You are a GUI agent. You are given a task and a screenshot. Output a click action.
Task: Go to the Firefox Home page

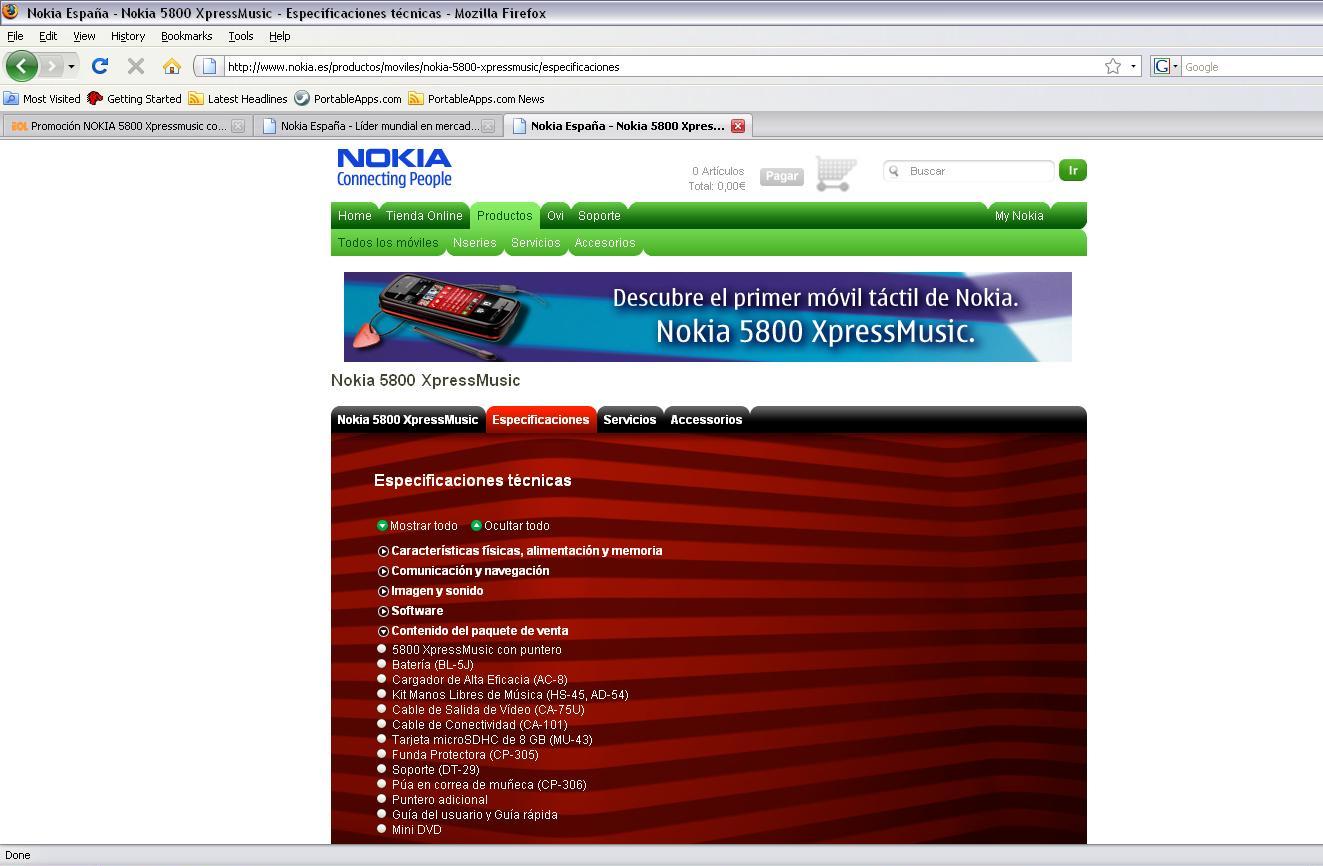(x=172, y=66)
